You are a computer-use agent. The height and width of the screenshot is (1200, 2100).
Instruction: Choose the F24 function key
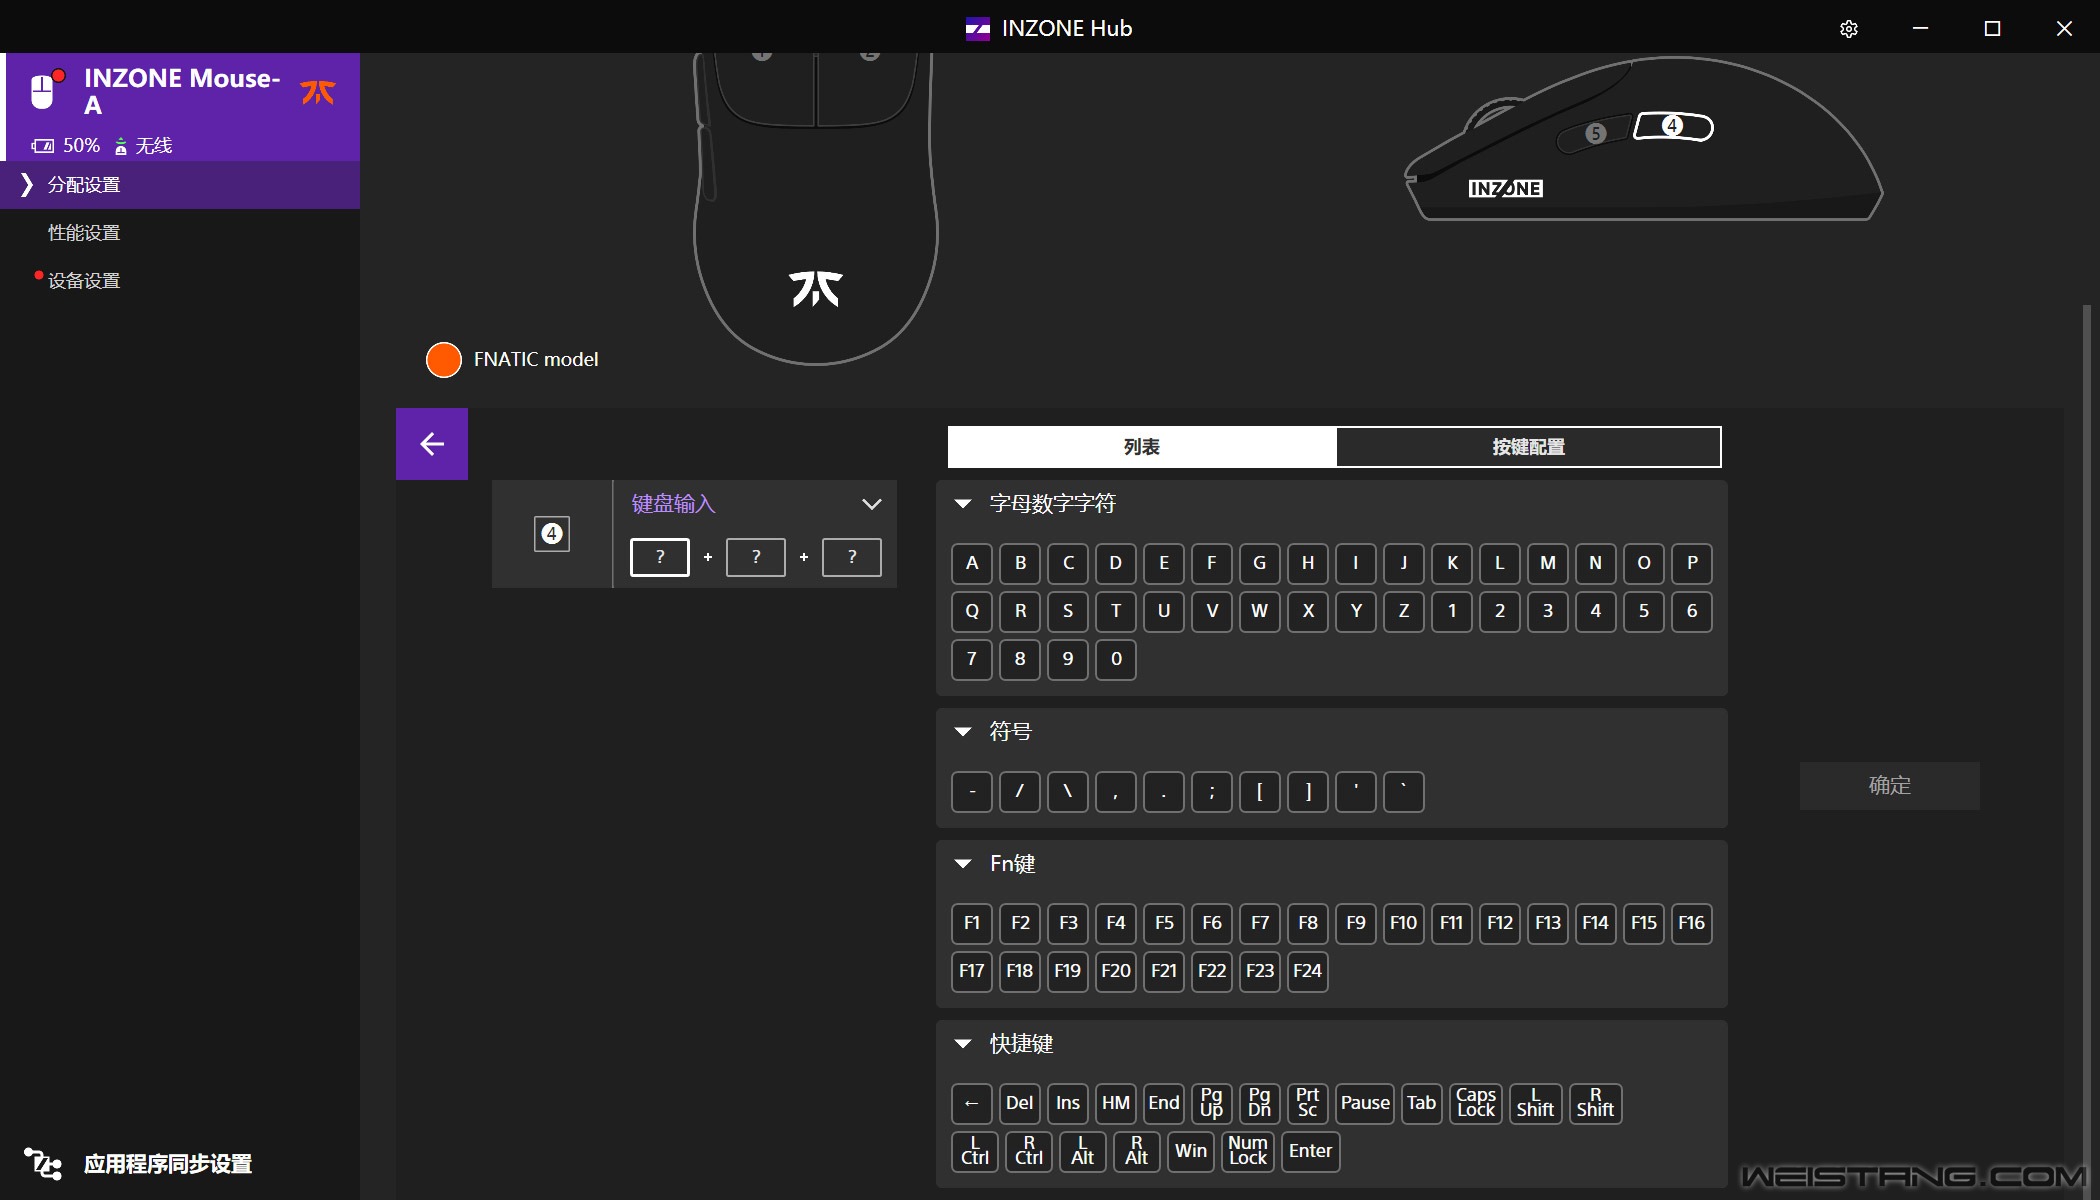click(x=1308, y=971)
